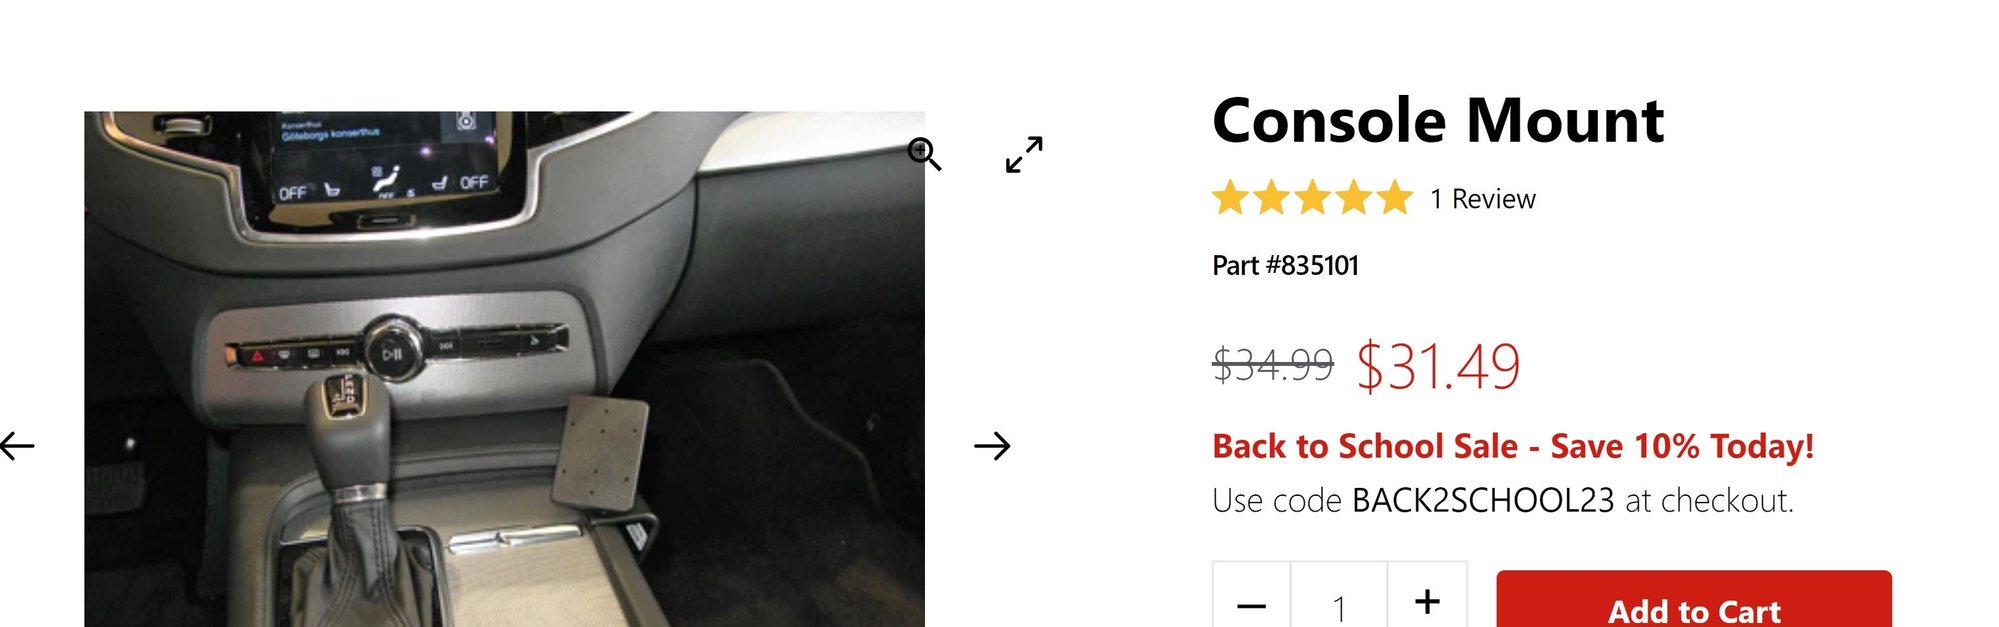Click the fifth yellow rating star
1999x627 pixels.
[x=1394, y=198]
